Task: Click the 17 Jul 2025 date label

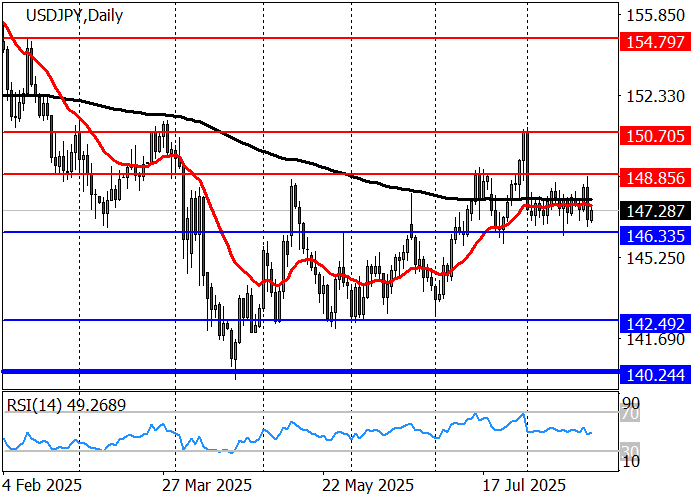Action: tap(525, 485)
